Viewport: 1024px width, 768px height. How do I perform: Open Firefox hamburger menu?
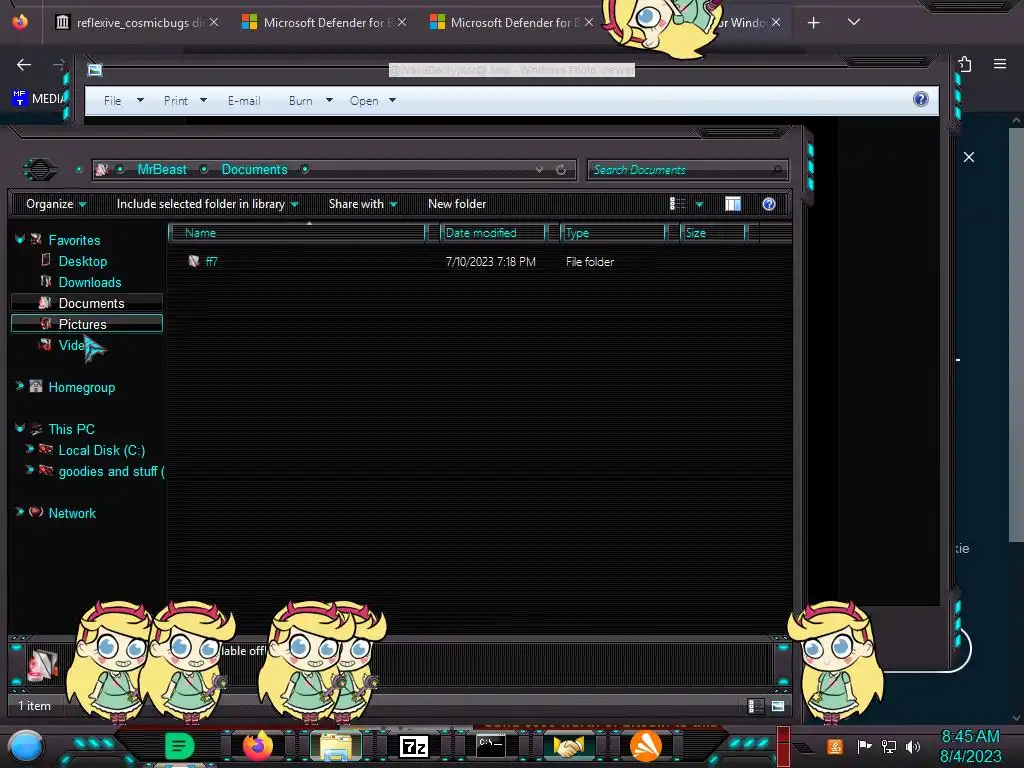click(1000, 64)
